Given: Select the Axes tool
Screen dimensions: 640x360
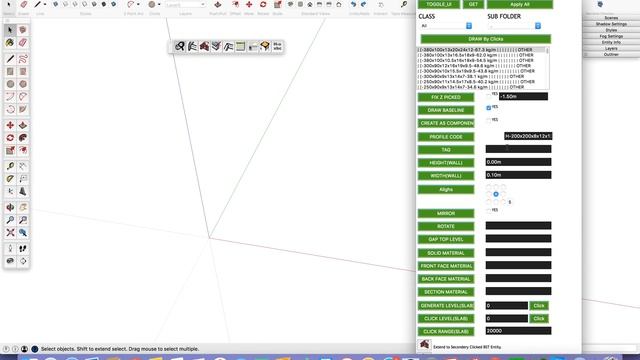Looking at the screenshot, I should [10, 191].
